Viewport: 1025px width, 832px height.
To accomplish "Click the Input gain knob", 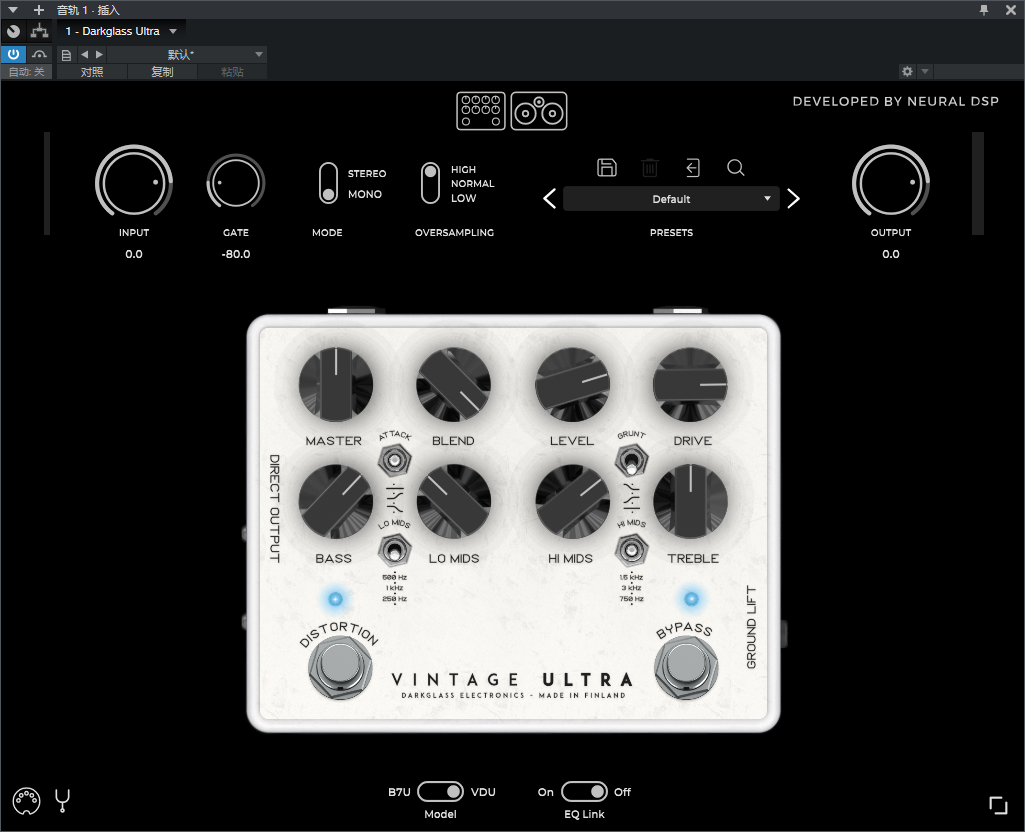I will [134, 182].
